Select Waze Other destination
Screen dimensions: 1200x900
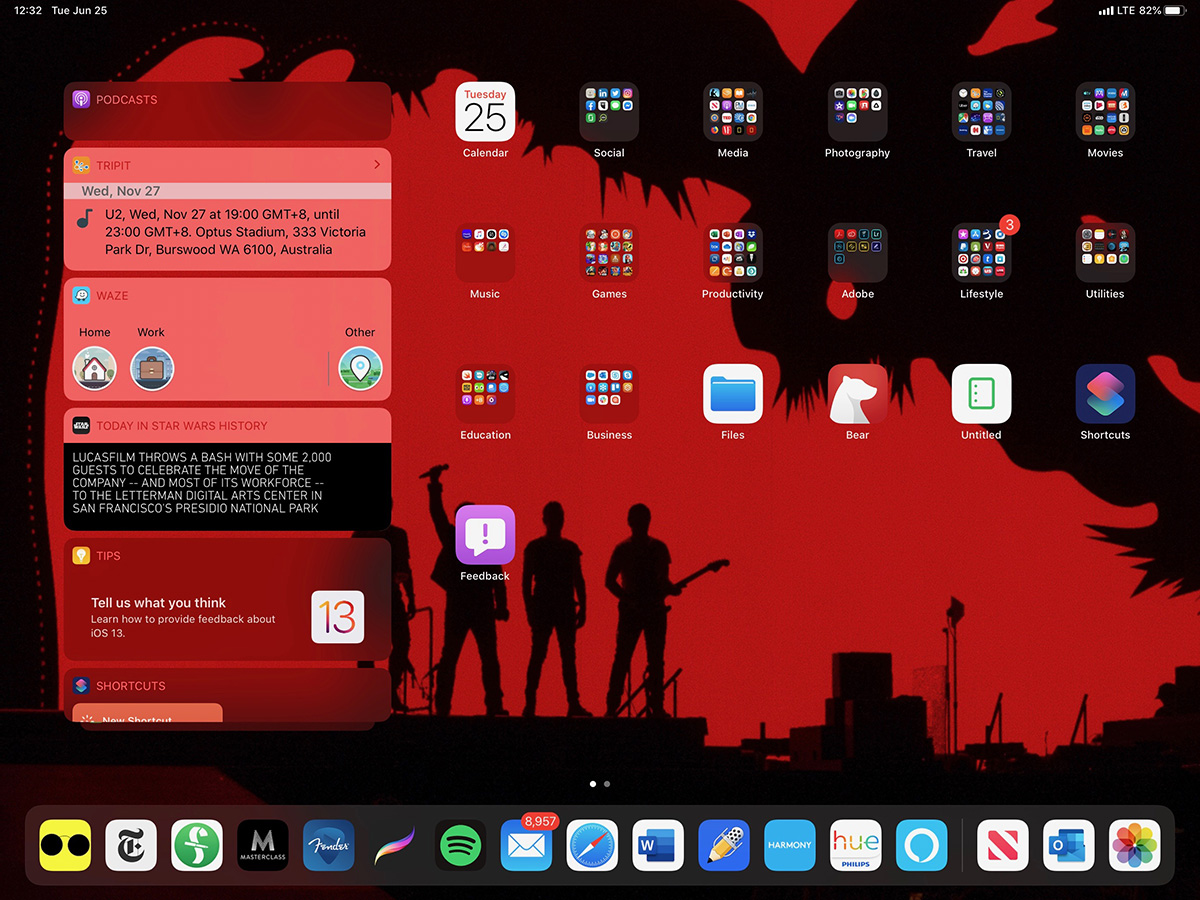360,369
